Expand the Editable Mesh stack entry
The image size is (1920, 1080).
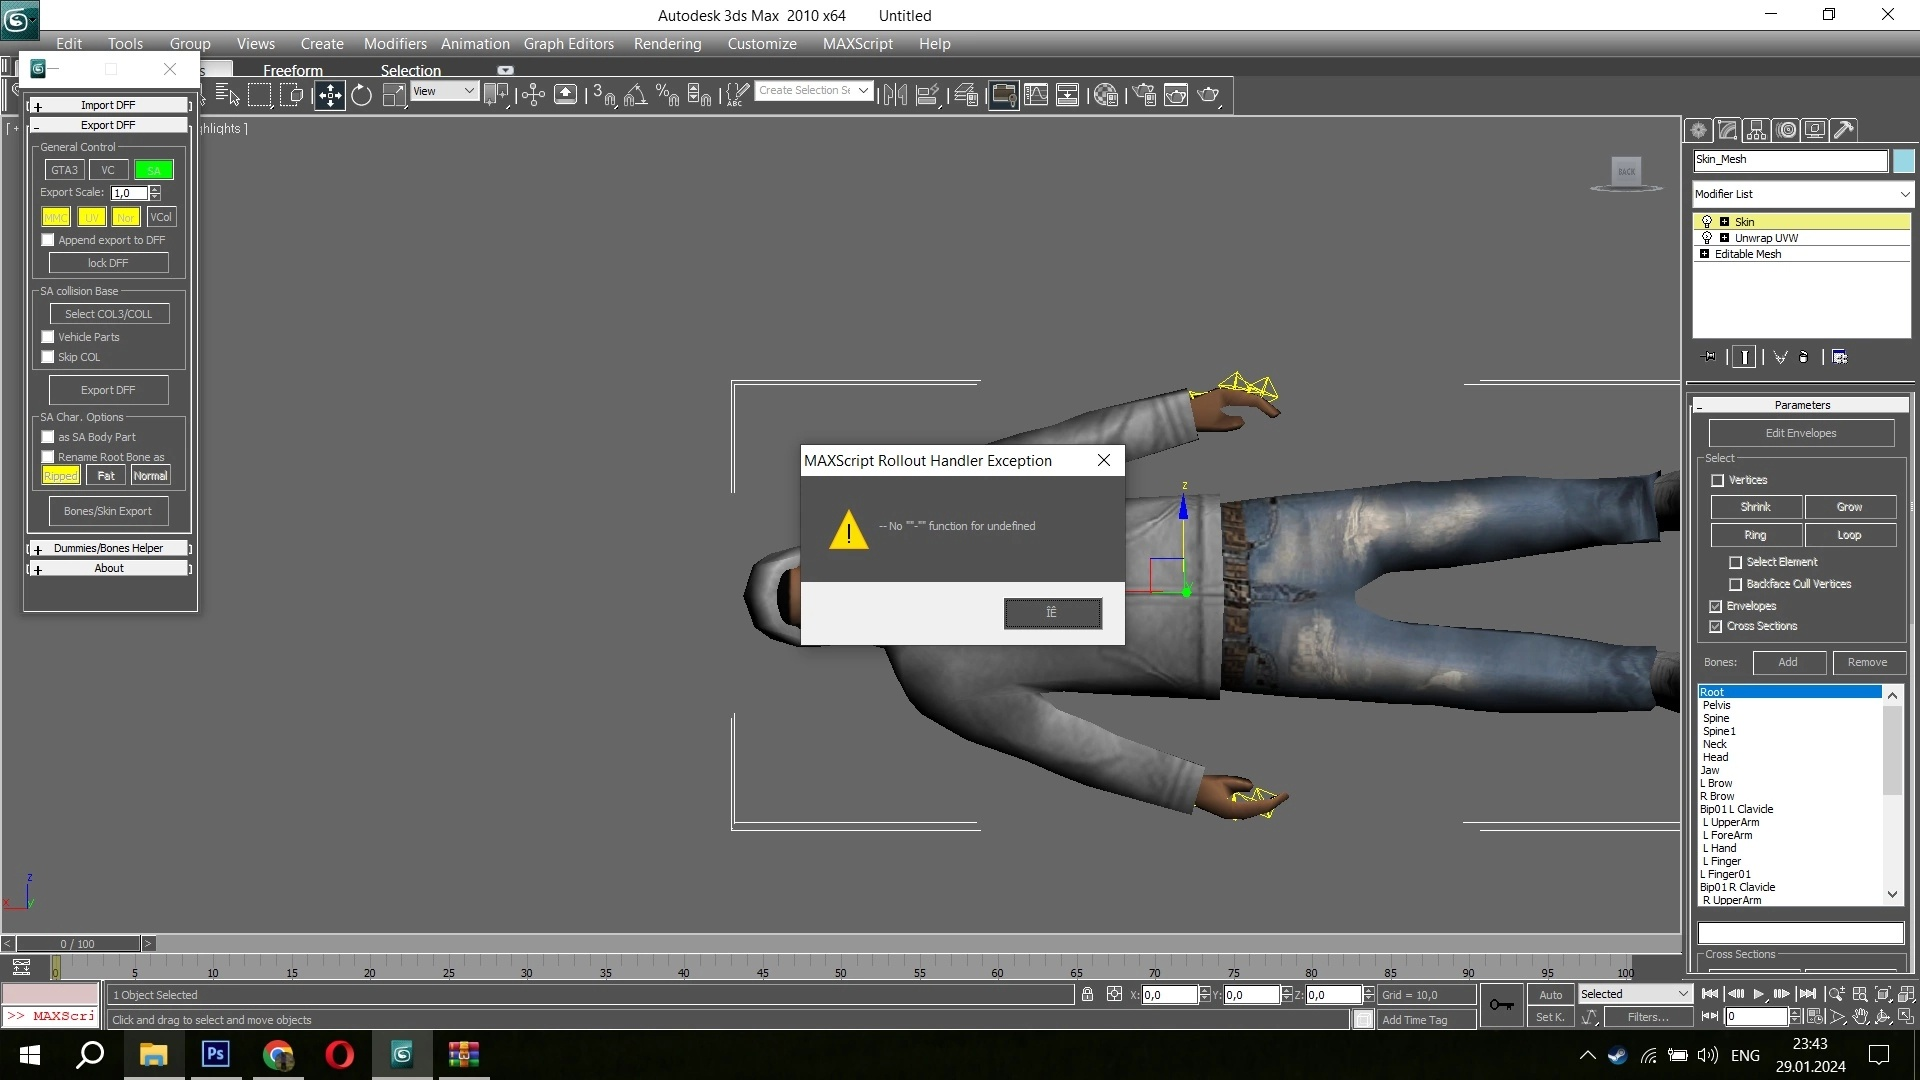click(x=1705, y=254)
